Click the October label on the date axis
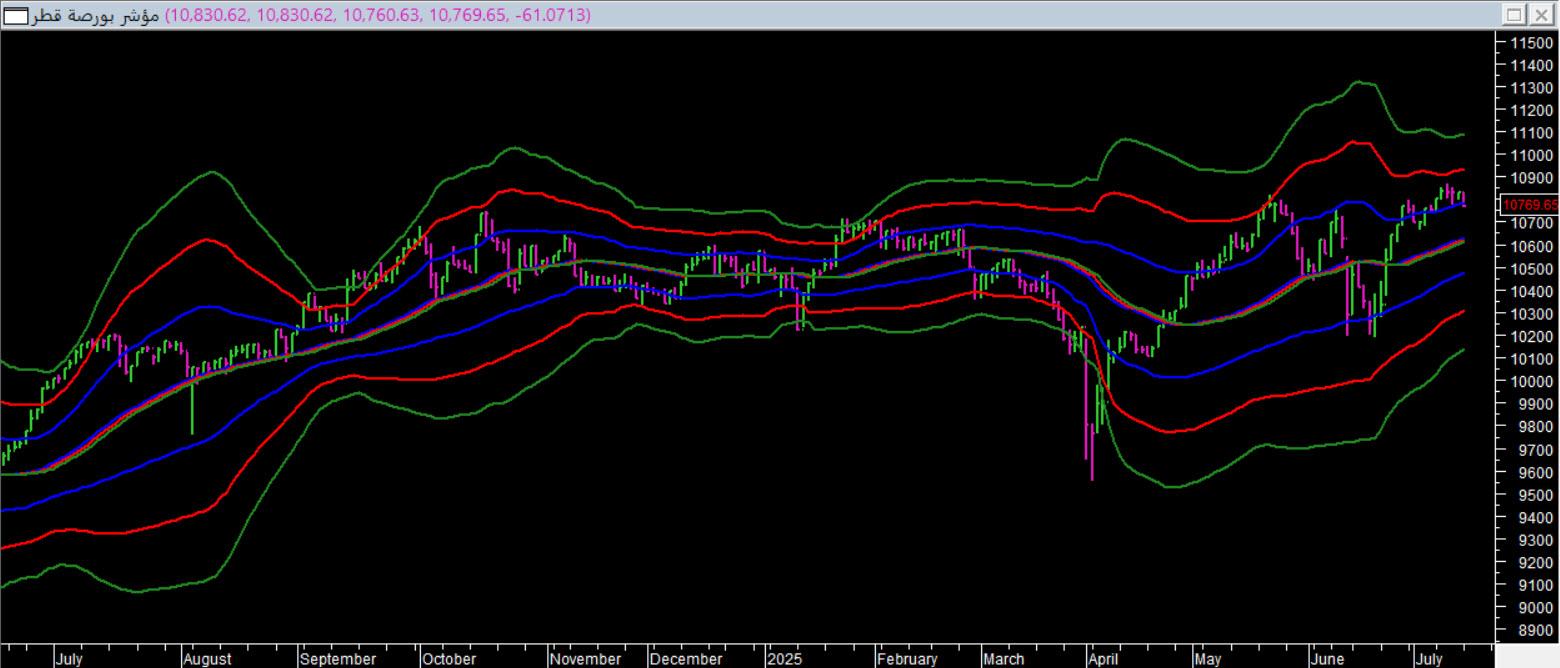The height and width of the screenshot is (668, 1560). (x=449, y=659)
